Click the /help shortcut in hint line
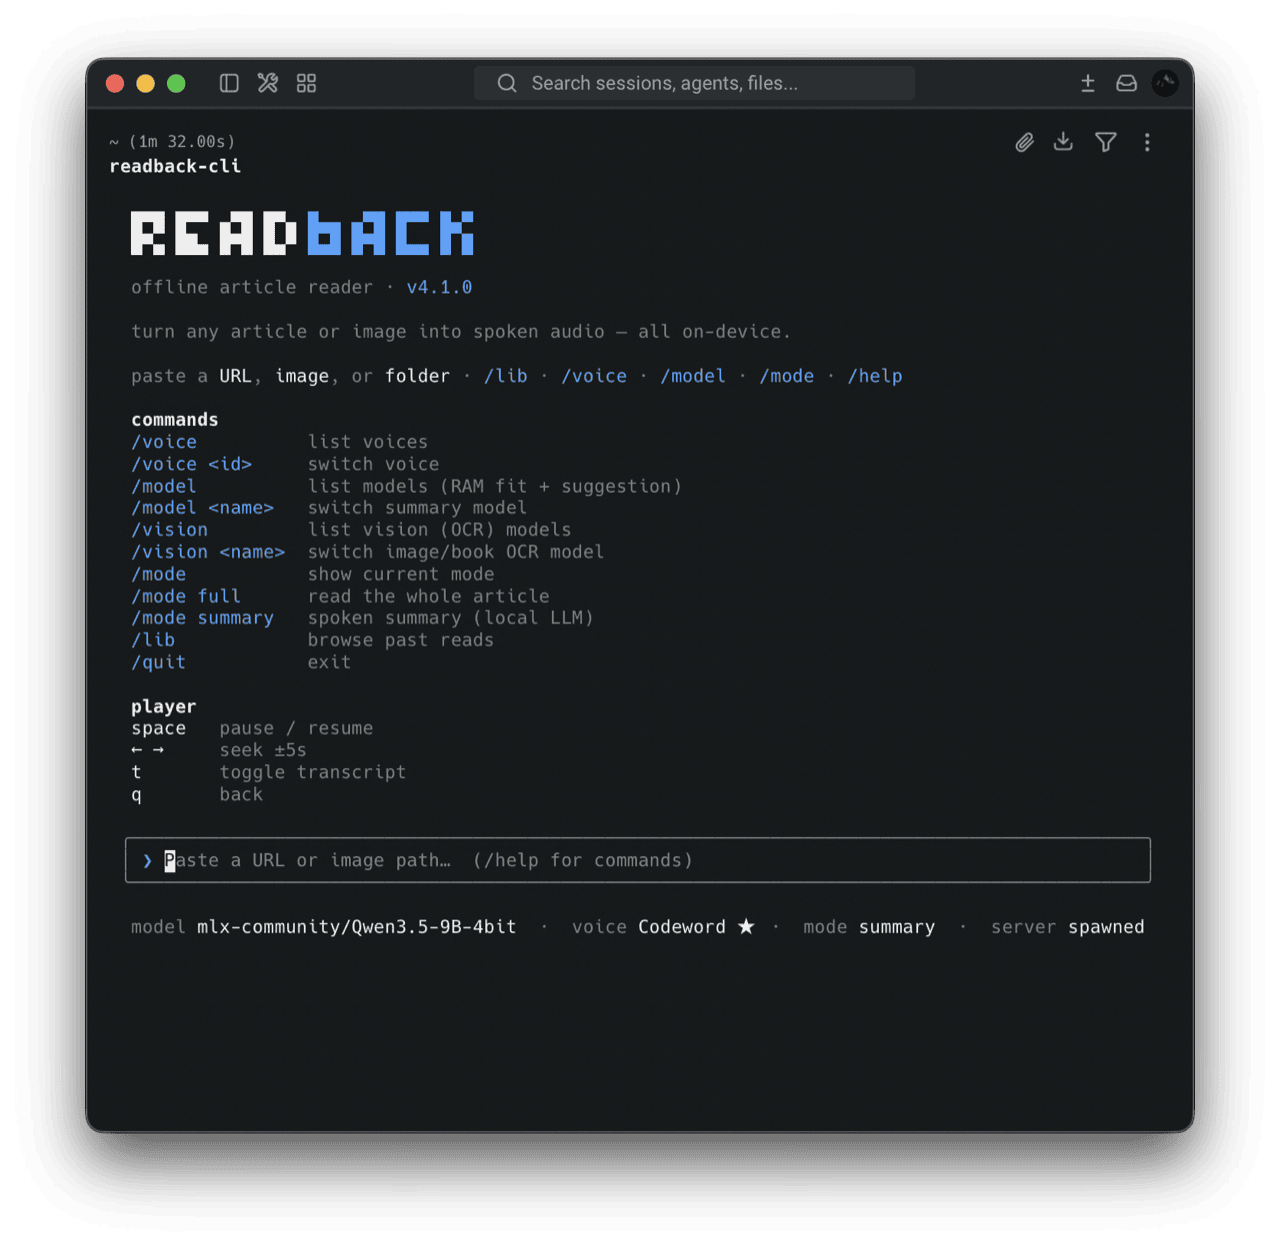The image size is (1280, 1246). click(875, 376)
